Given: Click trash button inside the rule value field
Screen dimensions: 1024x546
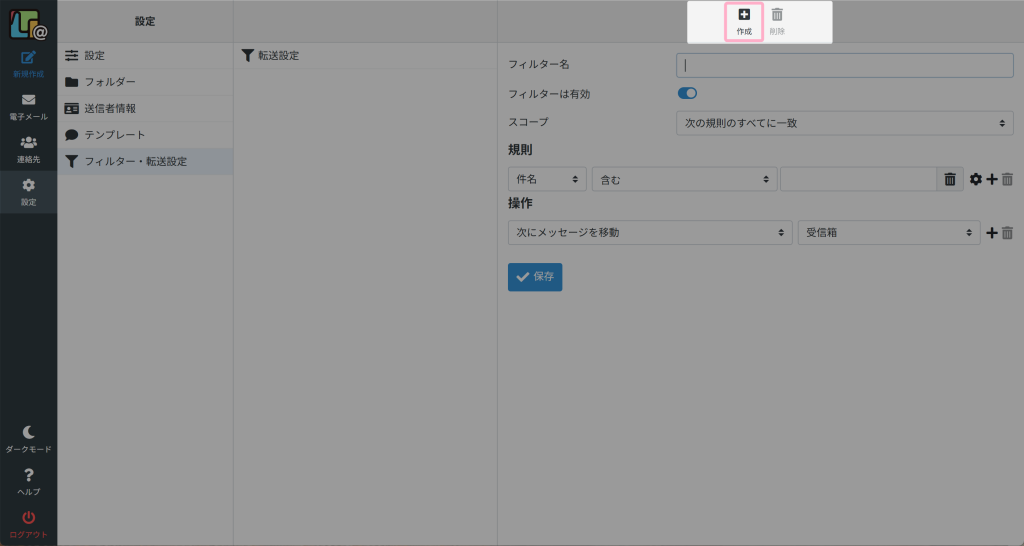Looking at the screenshot, I should tap(950, 179).
